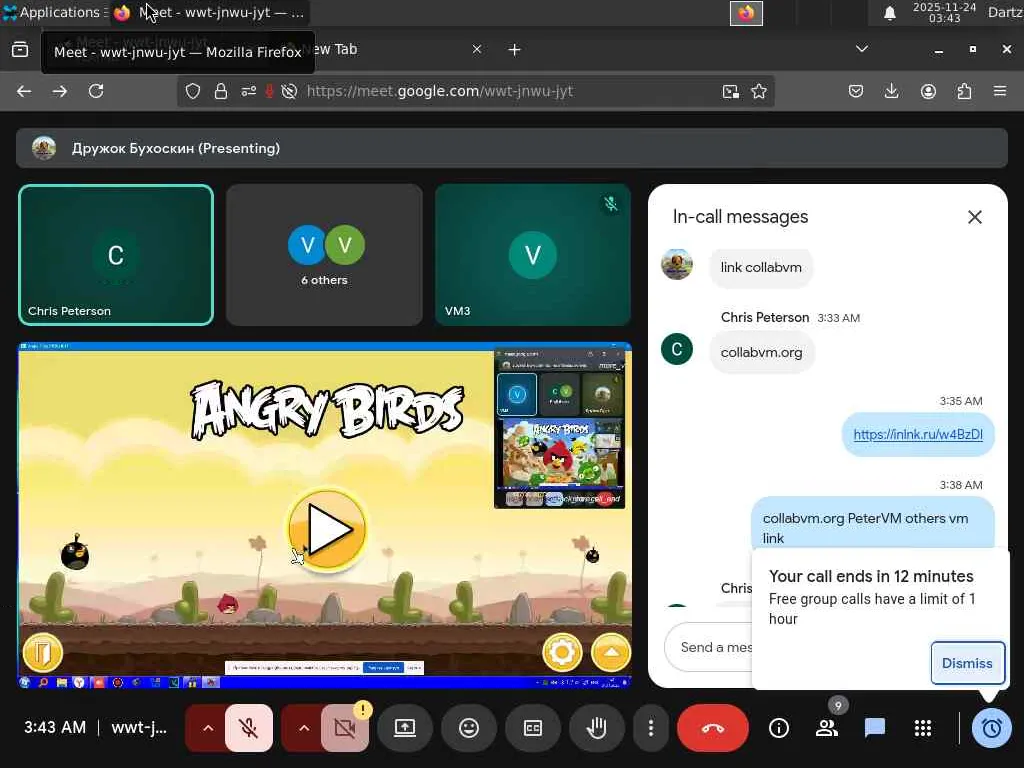The width and height of the screenshot is (1024, 768).
Task: Close the In-call messages panel
Action: coord(974,217)
